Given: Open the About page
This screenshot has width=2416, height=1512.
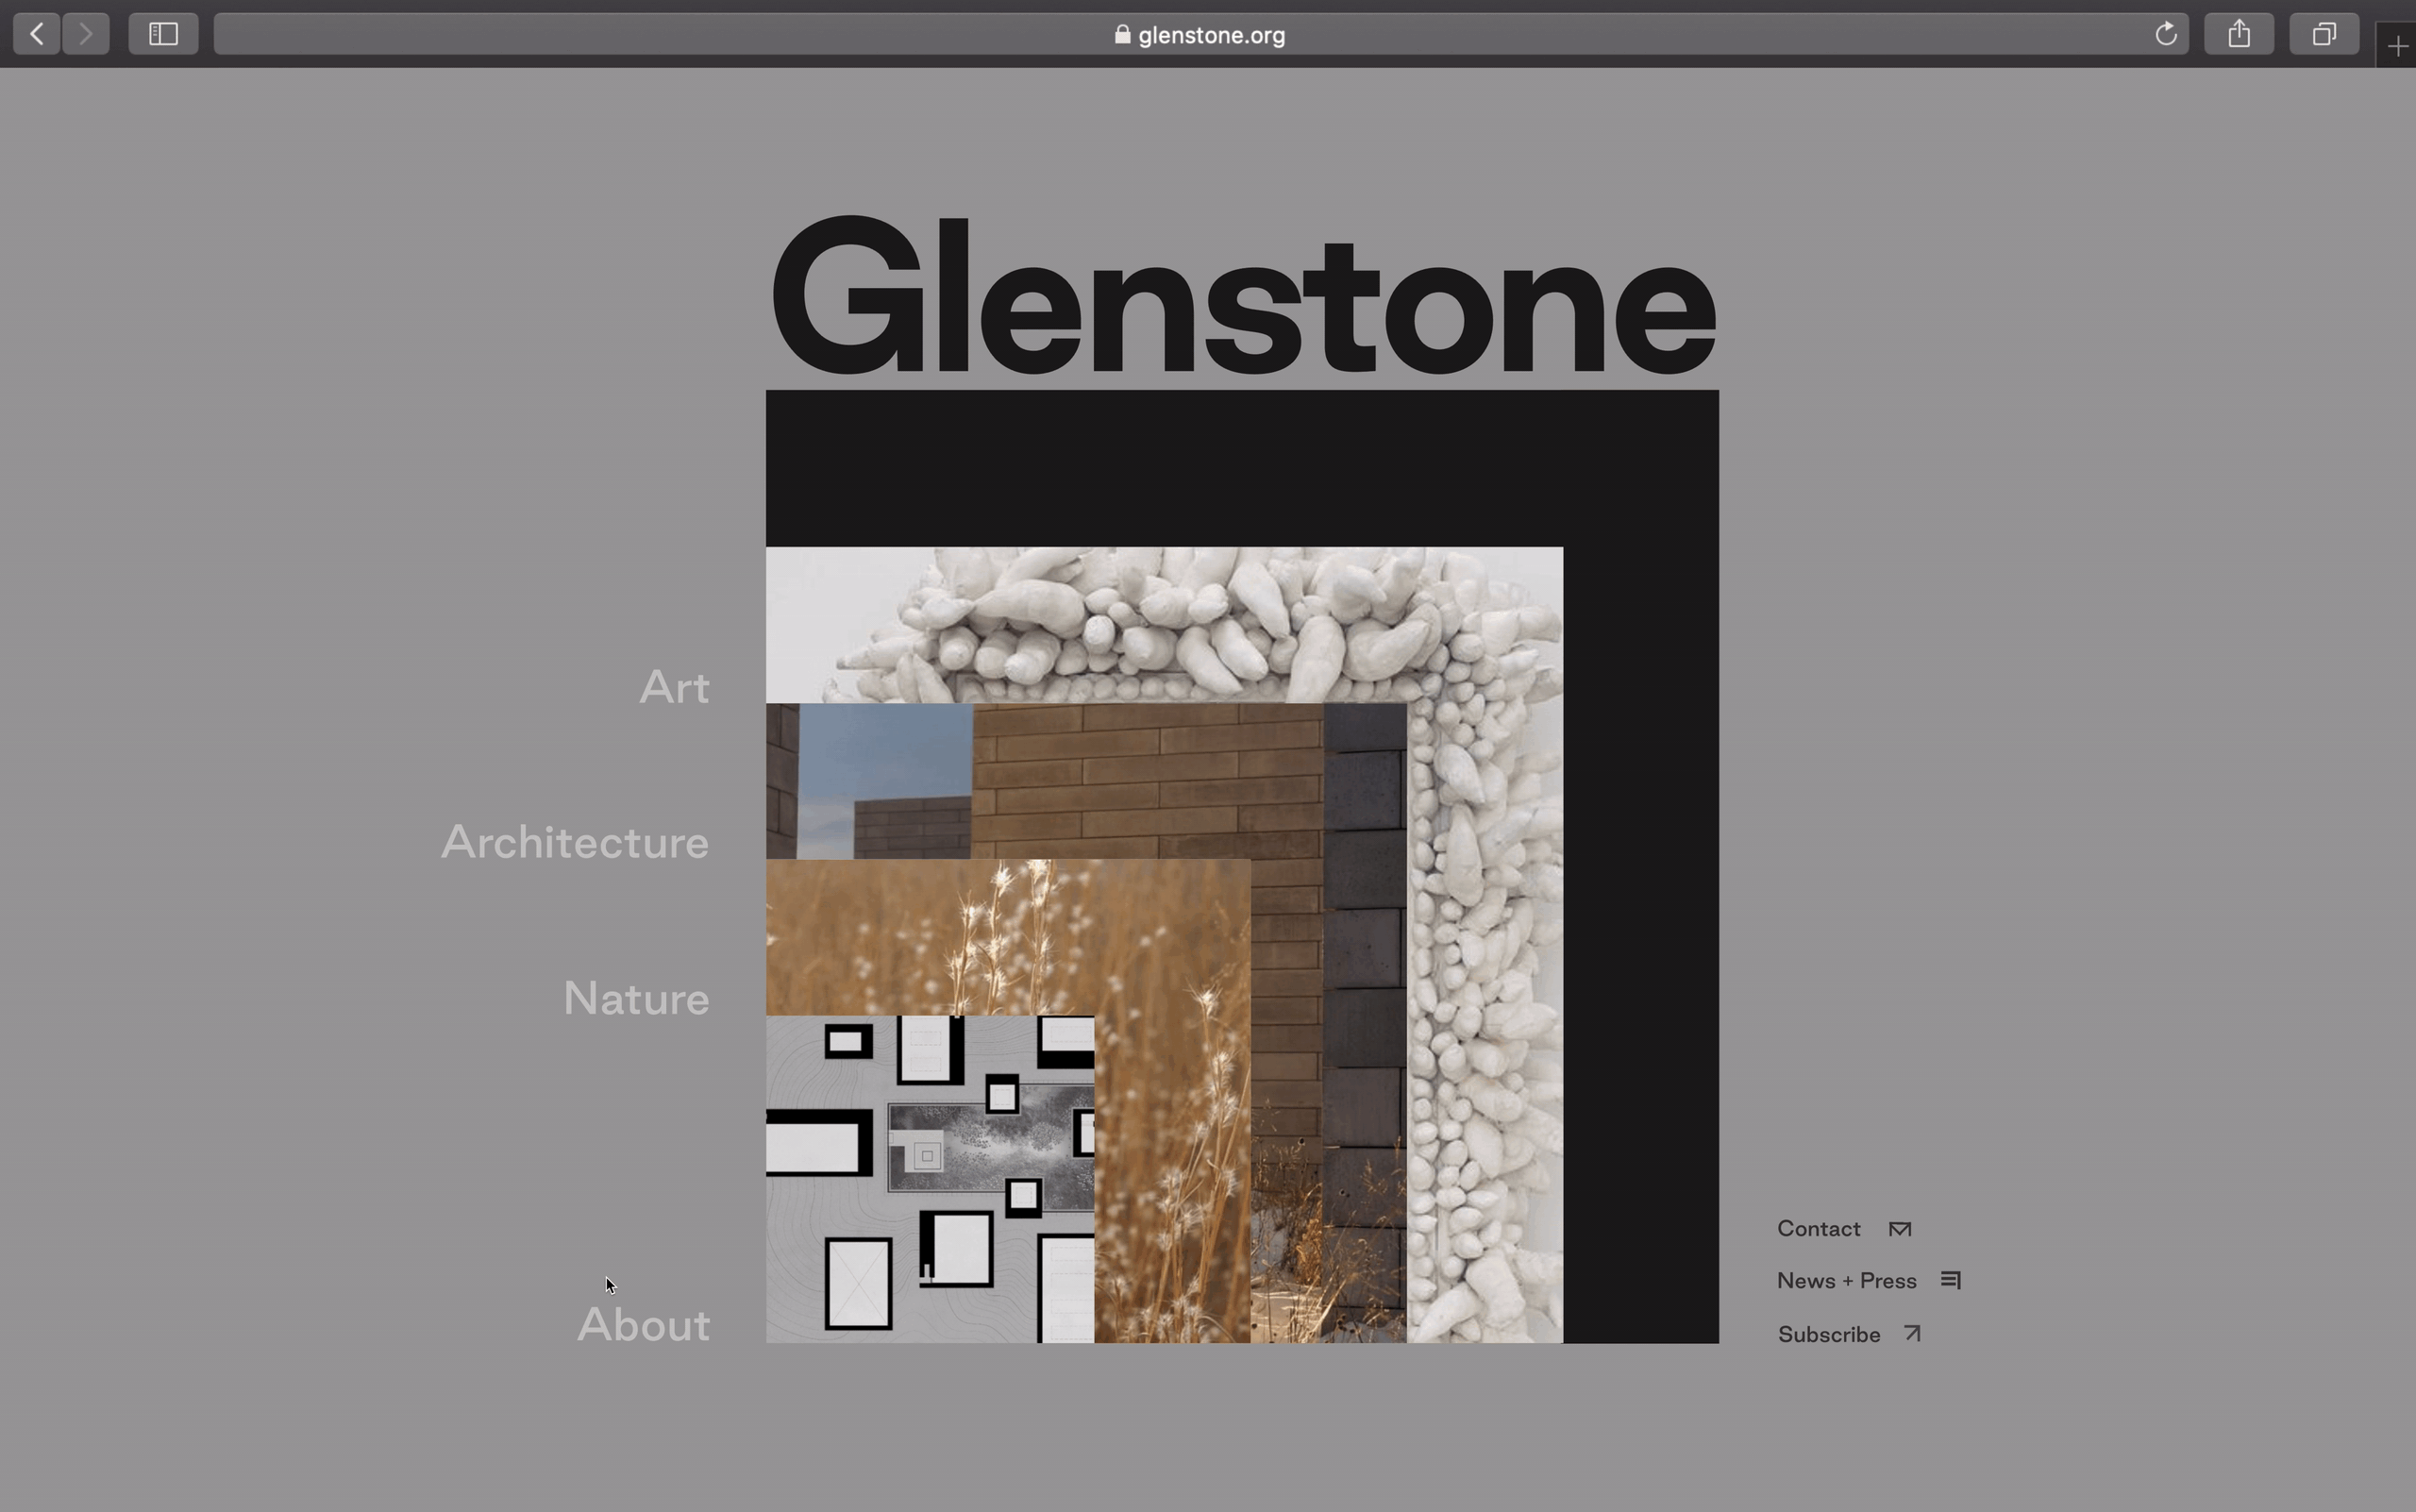Looking at the screenshot, I should pos(643,1325).
